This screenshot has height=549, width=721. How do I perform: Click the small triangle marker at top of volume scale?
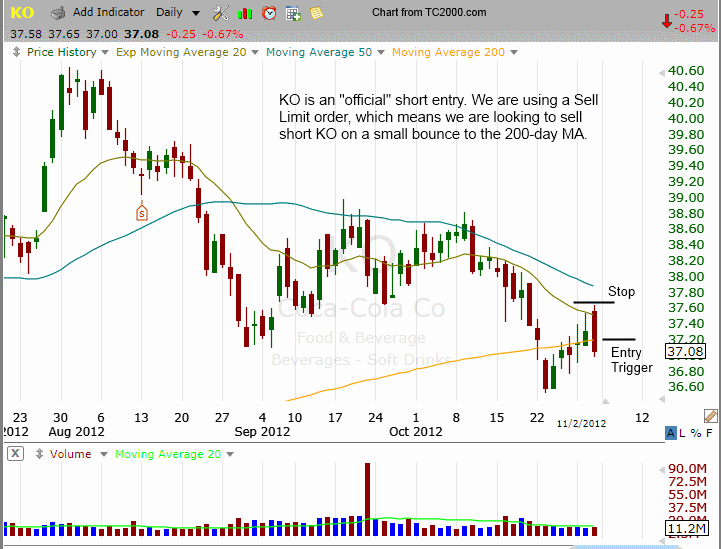[x=662, y=469]
